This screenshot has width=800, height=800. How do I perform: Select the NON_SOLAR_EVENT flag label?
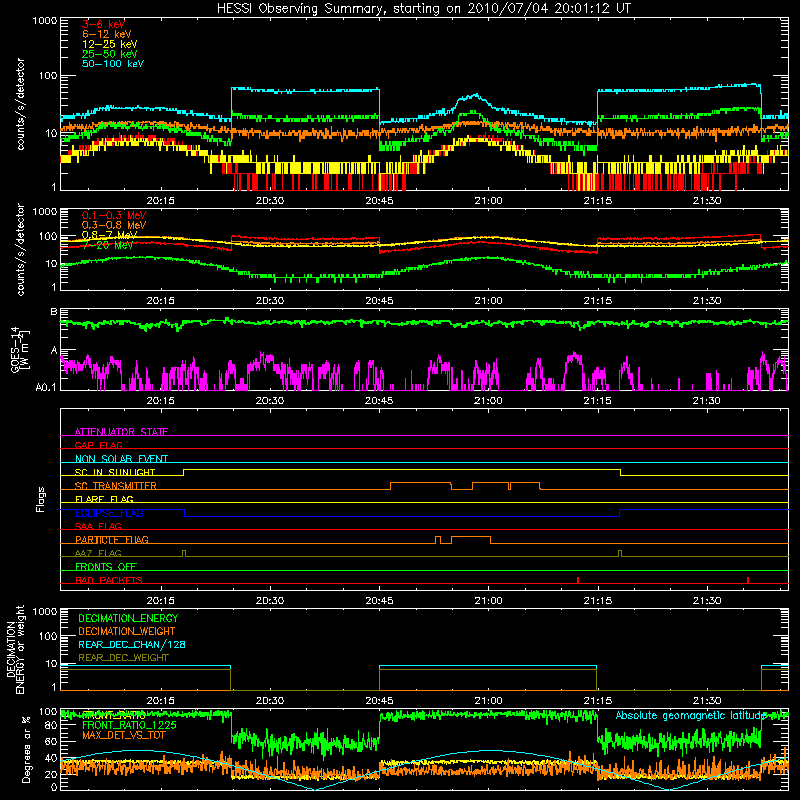121,459
